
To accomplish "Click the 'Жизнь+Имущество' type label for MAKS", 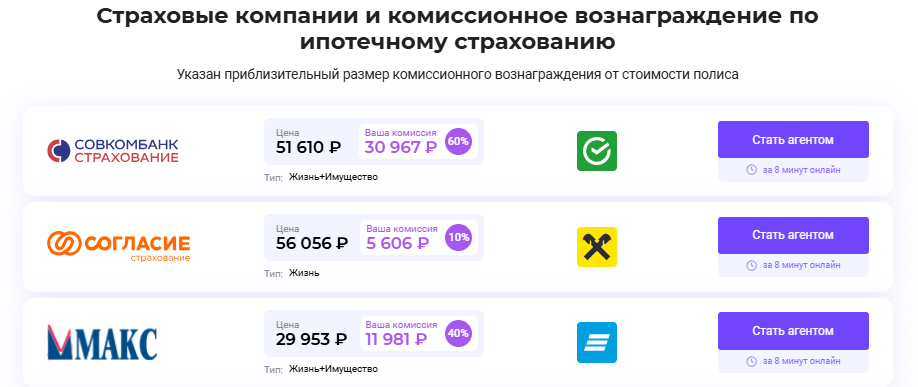I will 333,369.
